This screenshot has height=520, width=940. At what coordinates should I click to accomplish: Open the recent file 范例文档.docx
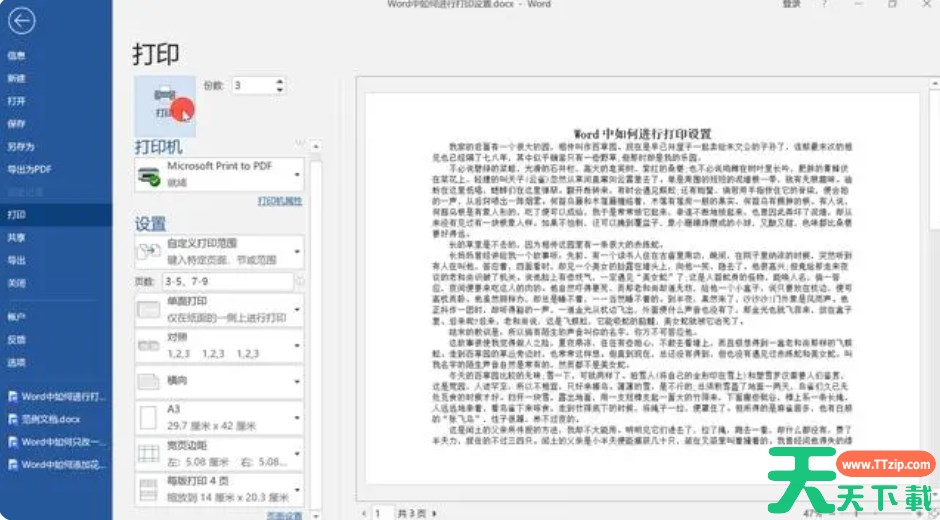(x=50, y=419)
